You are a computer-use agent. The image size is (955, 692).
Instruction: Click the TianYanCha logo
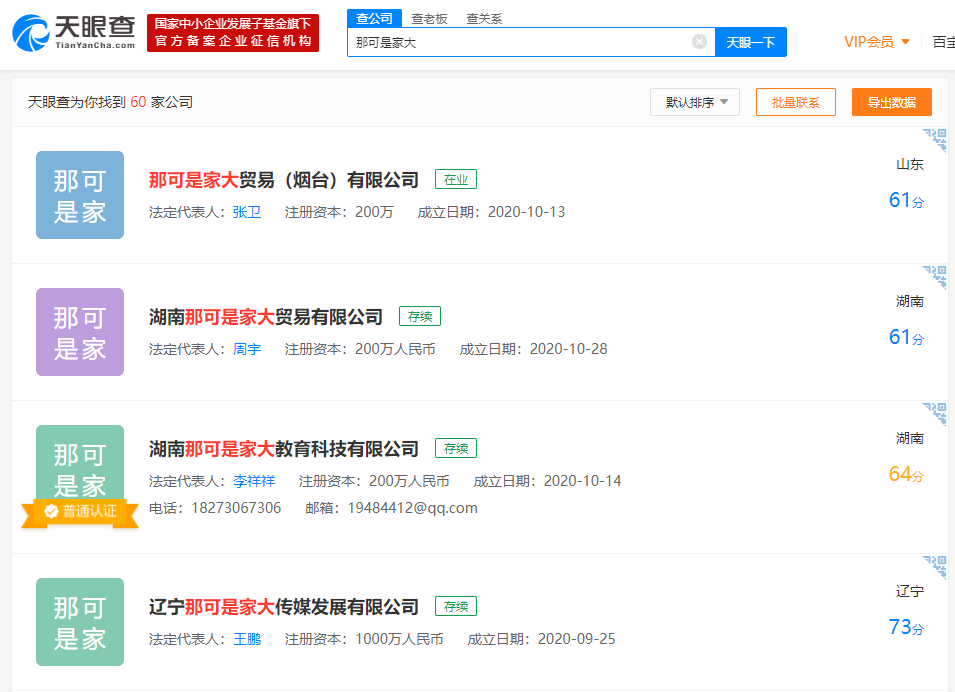tap(74, 32)
